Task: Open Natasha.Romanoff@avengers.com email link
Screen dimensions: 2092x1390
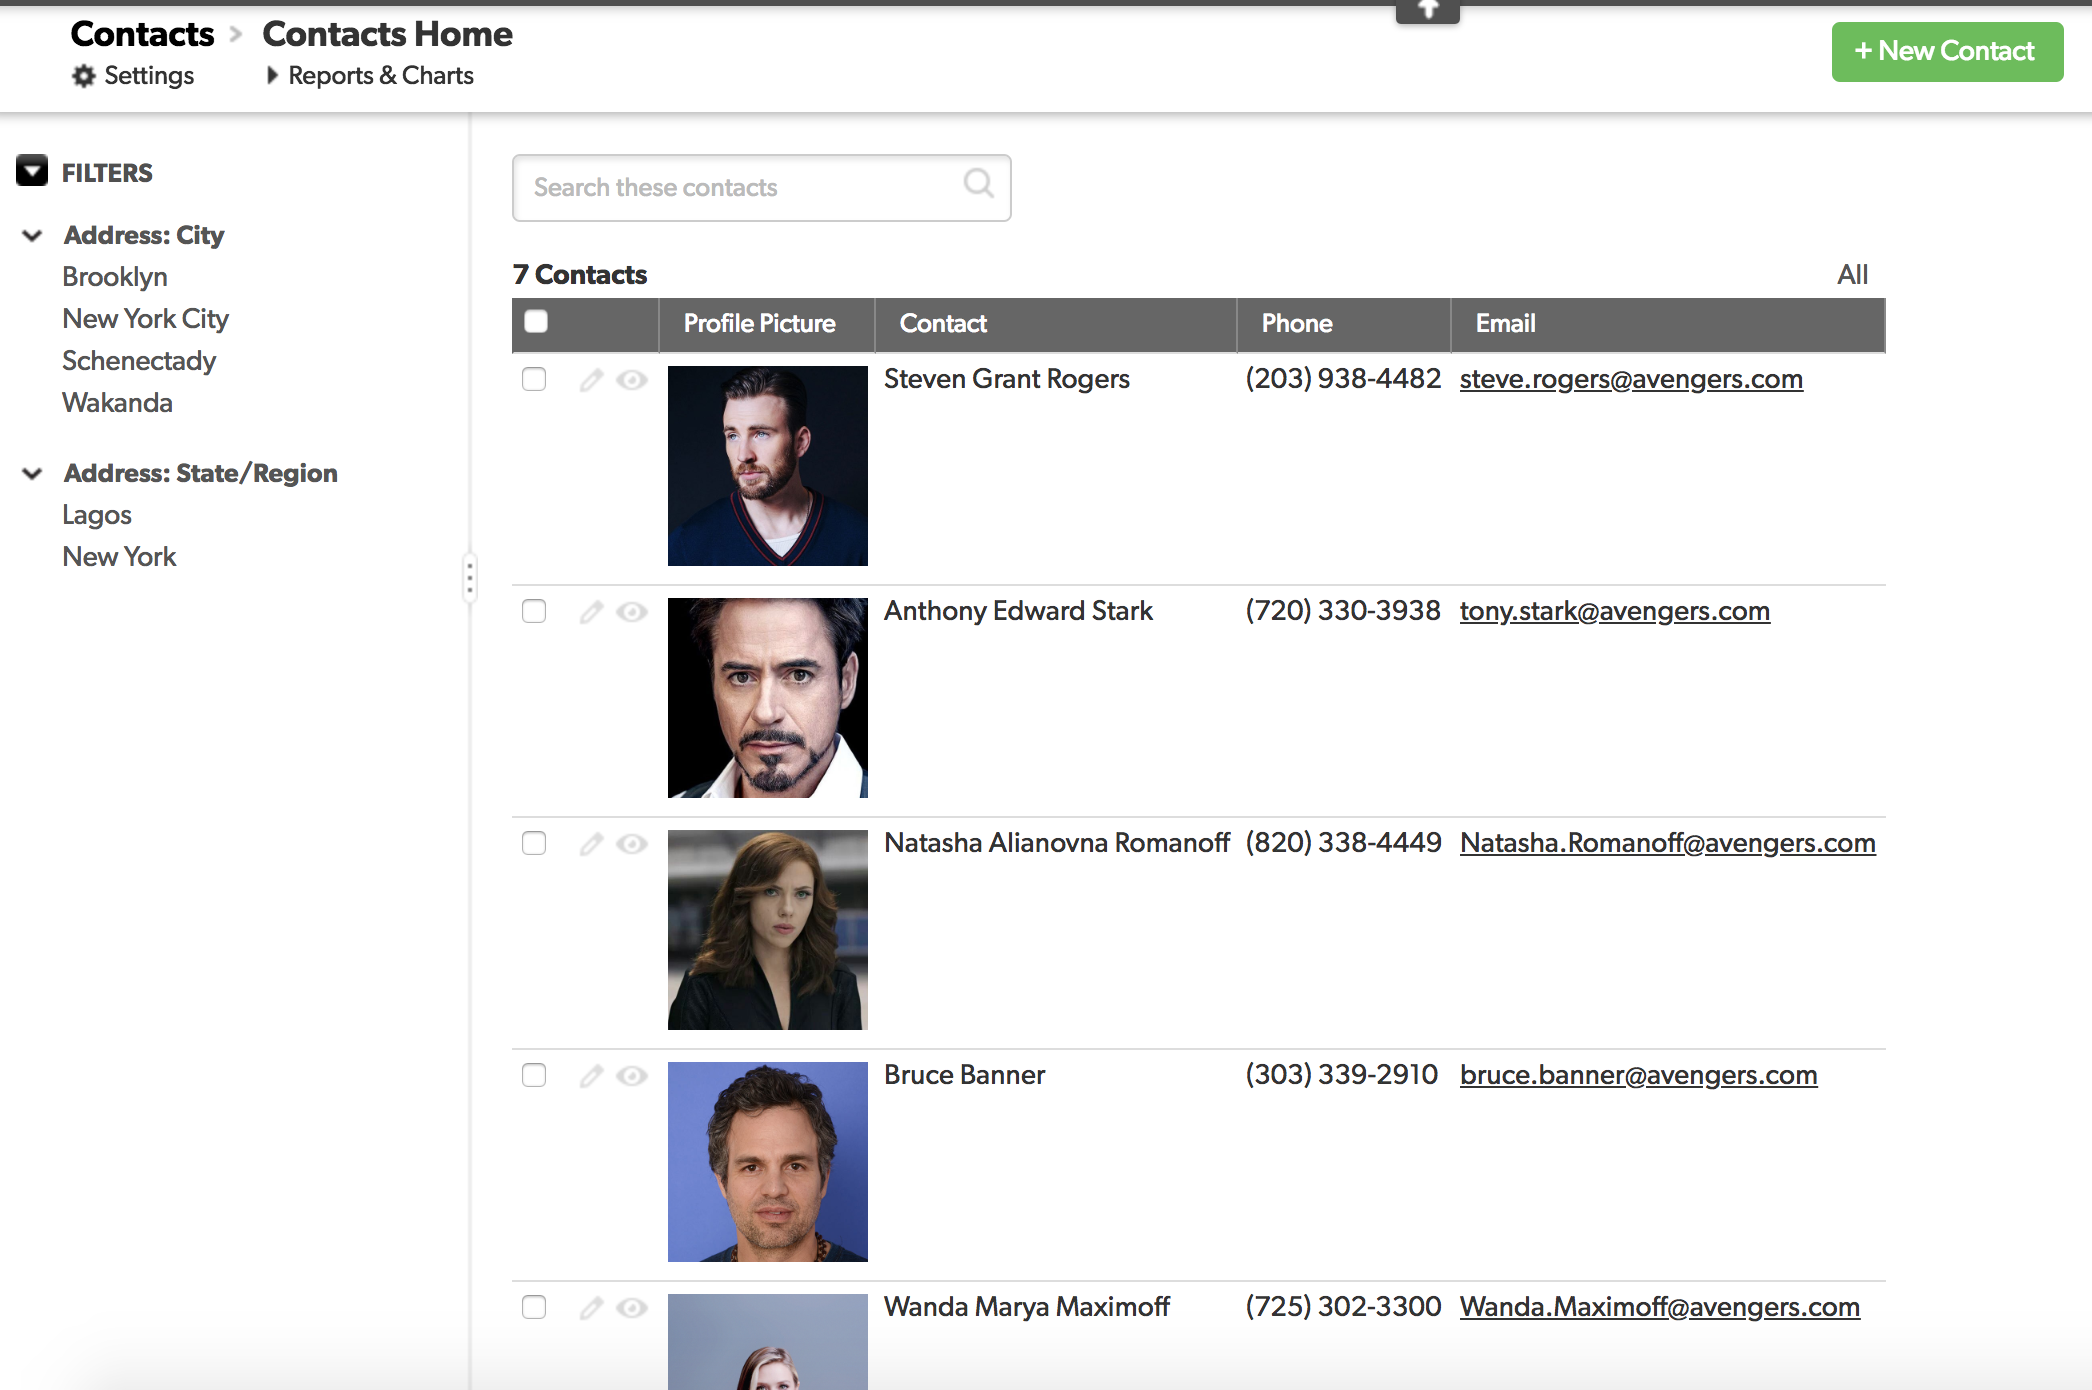Action: (x=1668, y=844)
